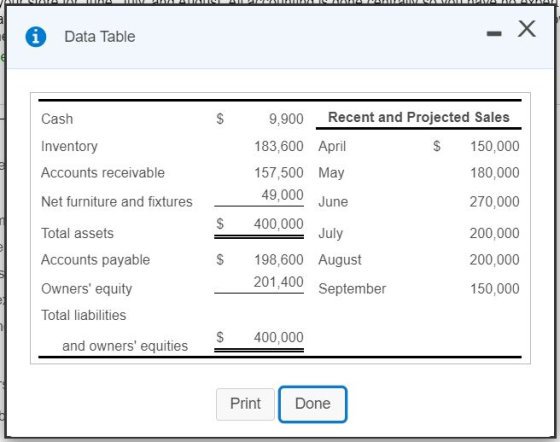This screenshot has width=560, height=442.
Task: Click July sales value 200,000
Action: [x=495, y=233]
